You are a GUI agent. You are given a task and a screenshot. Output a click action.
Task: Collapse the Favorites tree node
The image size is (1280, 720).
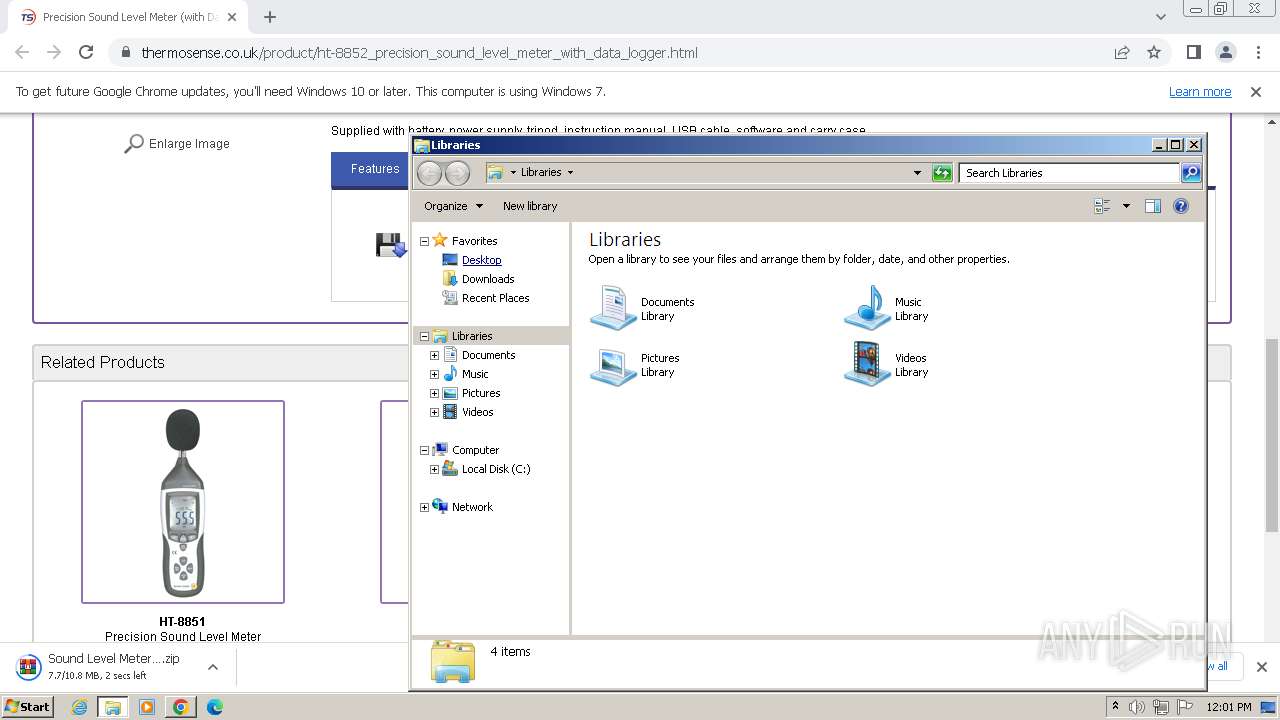coord(424,241)
